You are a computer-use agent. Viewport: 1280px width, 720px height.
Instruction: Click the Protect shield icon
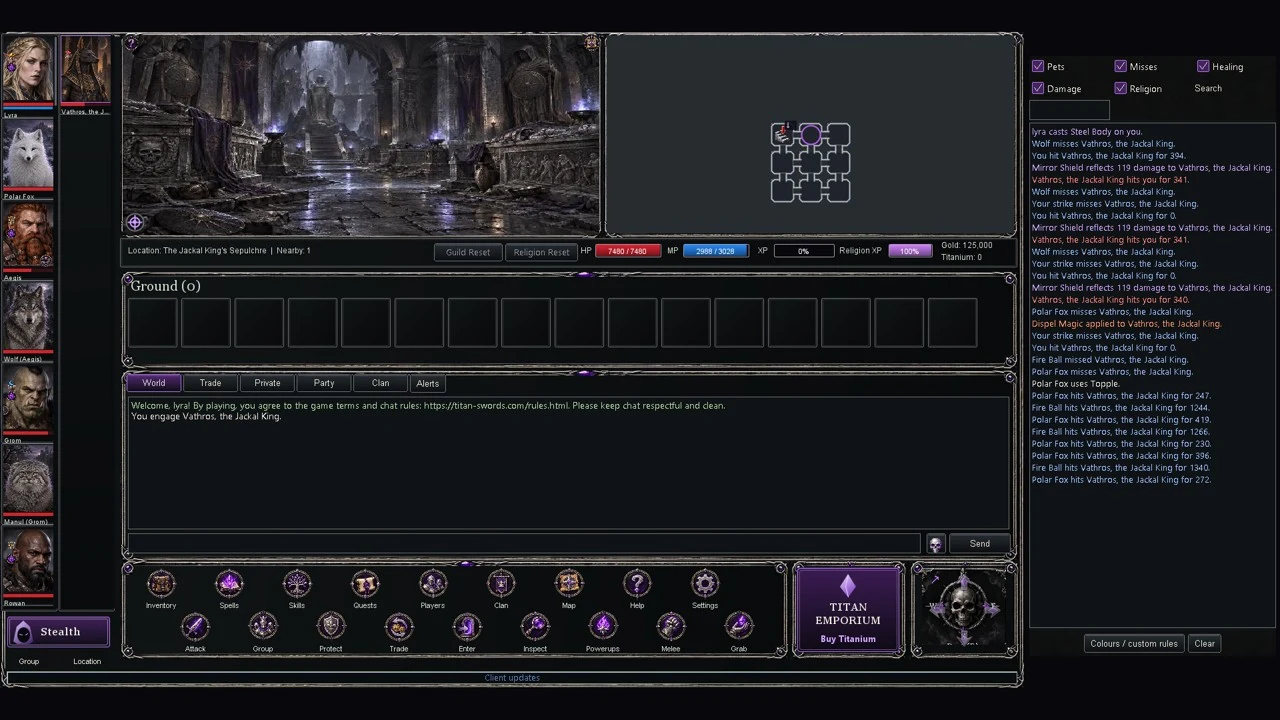(x=331, y=627)
